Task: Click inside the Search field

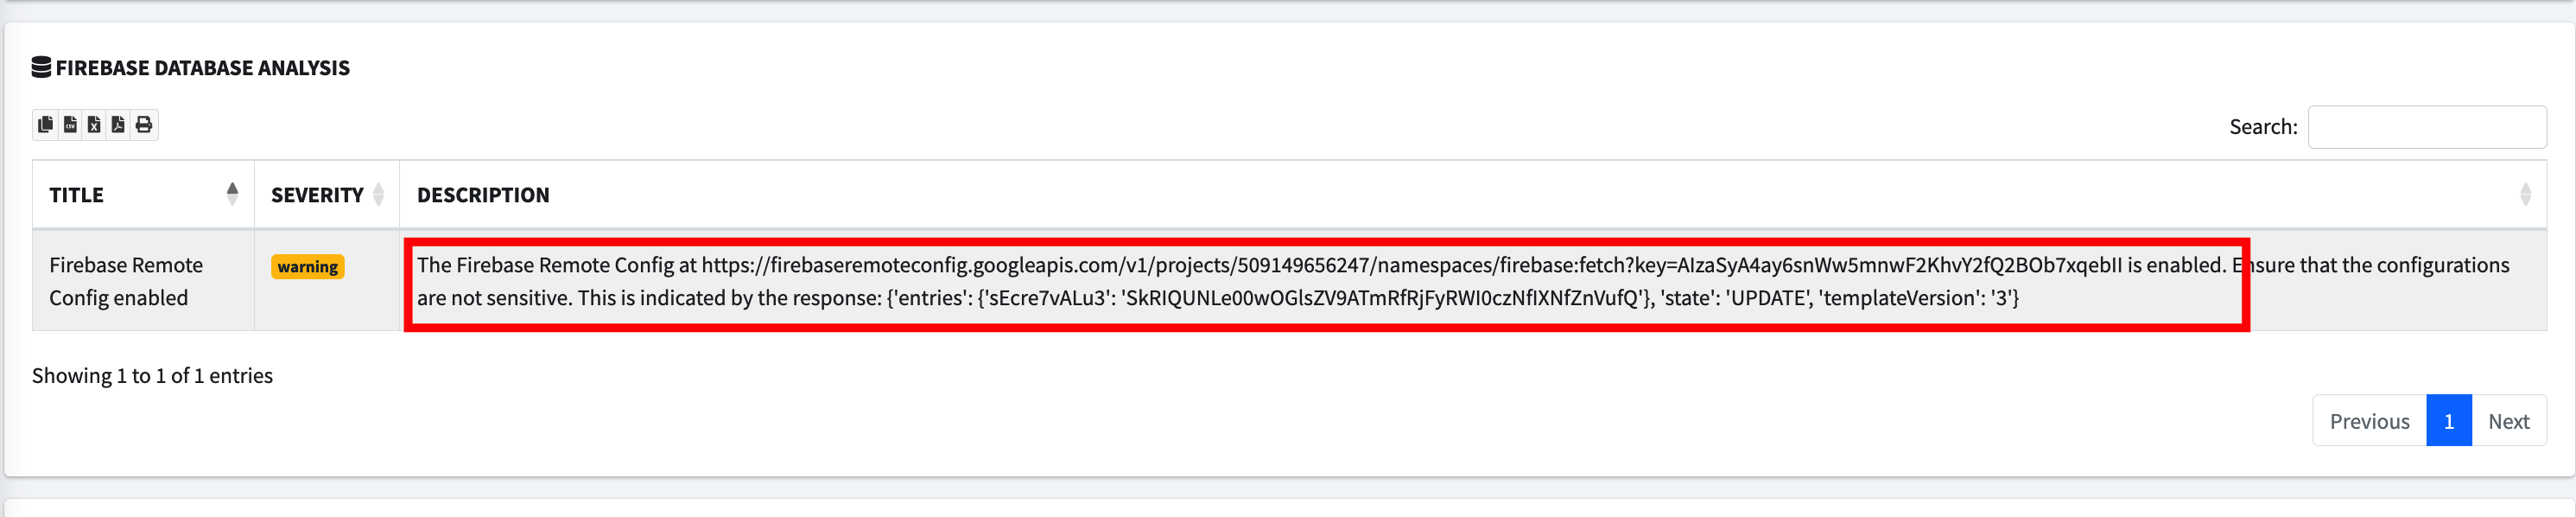Action: (2428, 126)
